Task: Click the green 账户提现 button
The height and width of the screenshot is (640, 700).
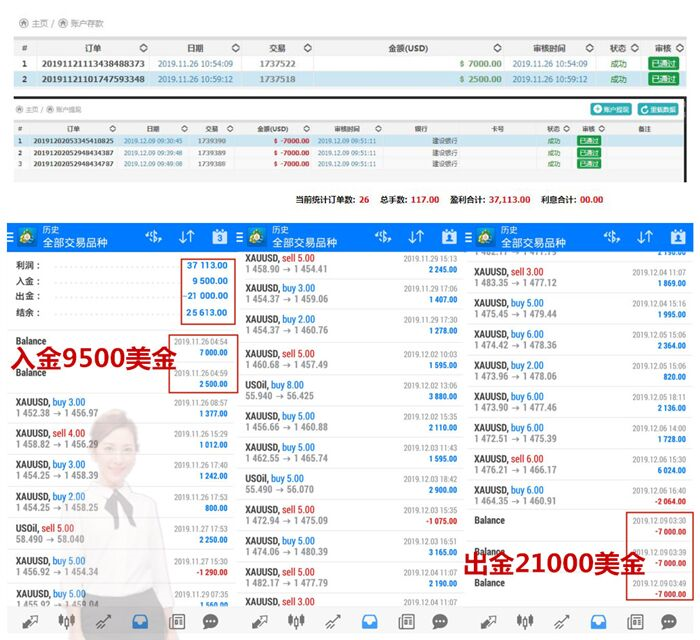Action: pyautogui.click(x=611, y=109)
